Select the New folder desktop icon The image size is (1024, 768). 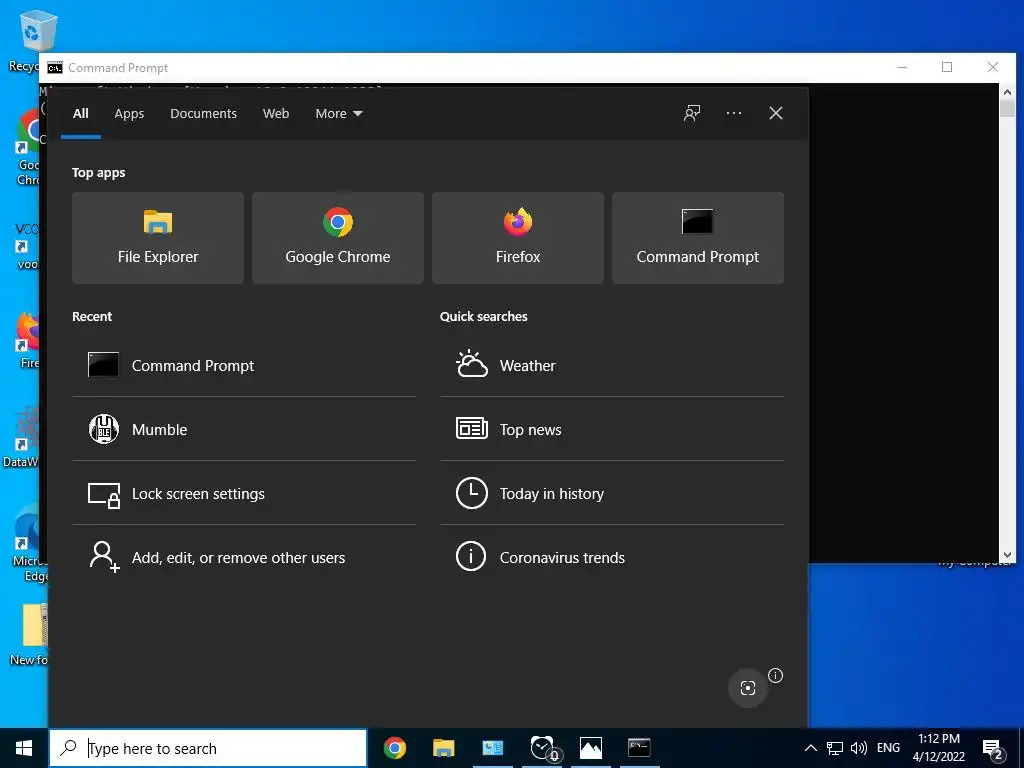[x=29, y=633]
